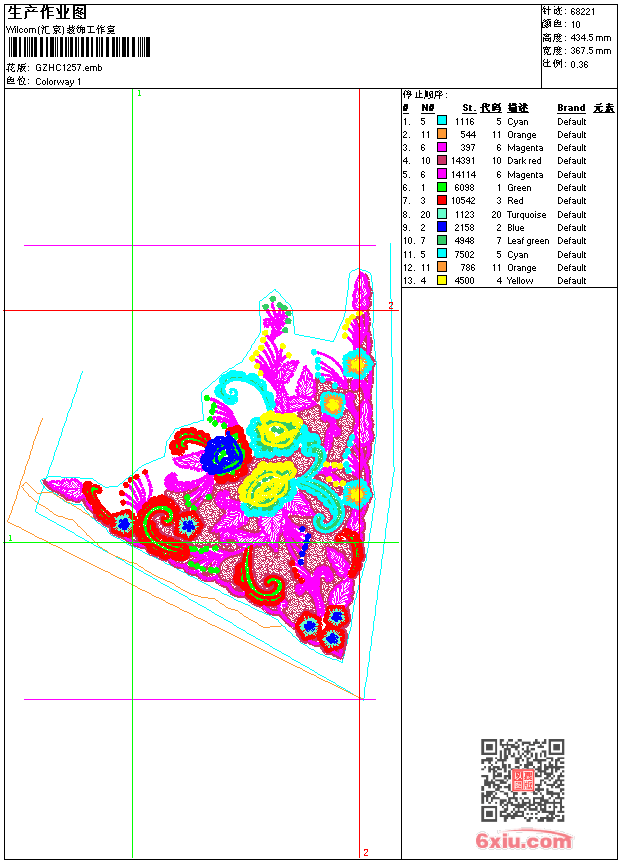The height and width of the screenshot is (860, 620).
Task: Click stitch count 14391 for Dark red
Action: 463,161
